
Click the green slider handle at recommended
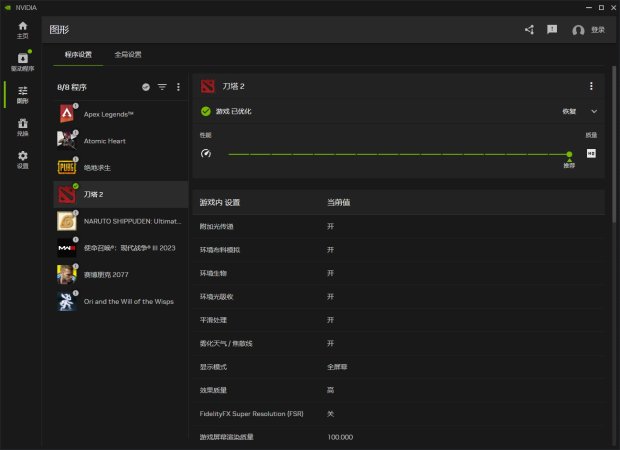pos(569,154)
